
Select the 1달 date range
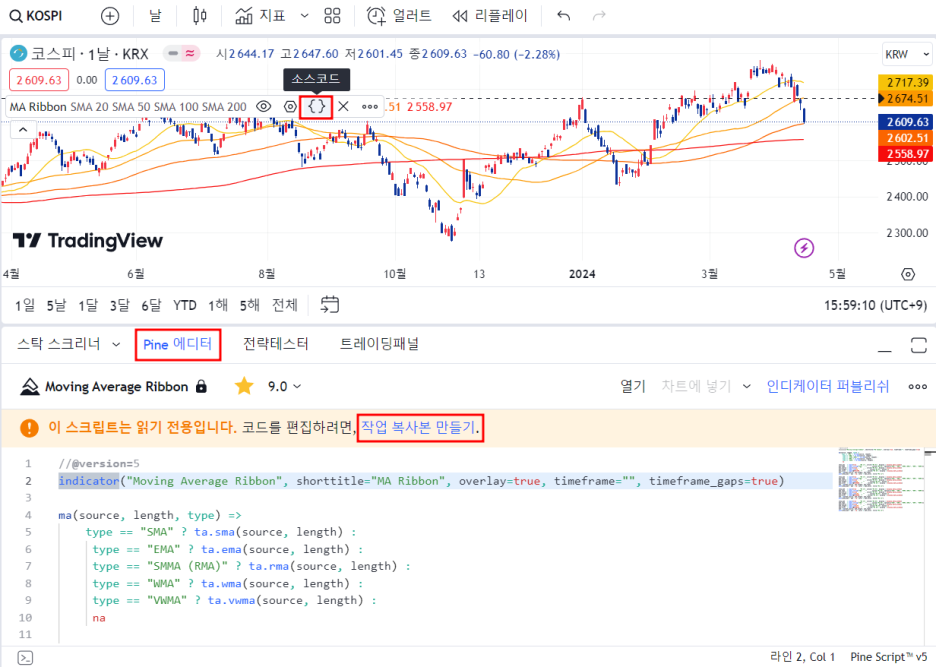click(x=88, y=306)
